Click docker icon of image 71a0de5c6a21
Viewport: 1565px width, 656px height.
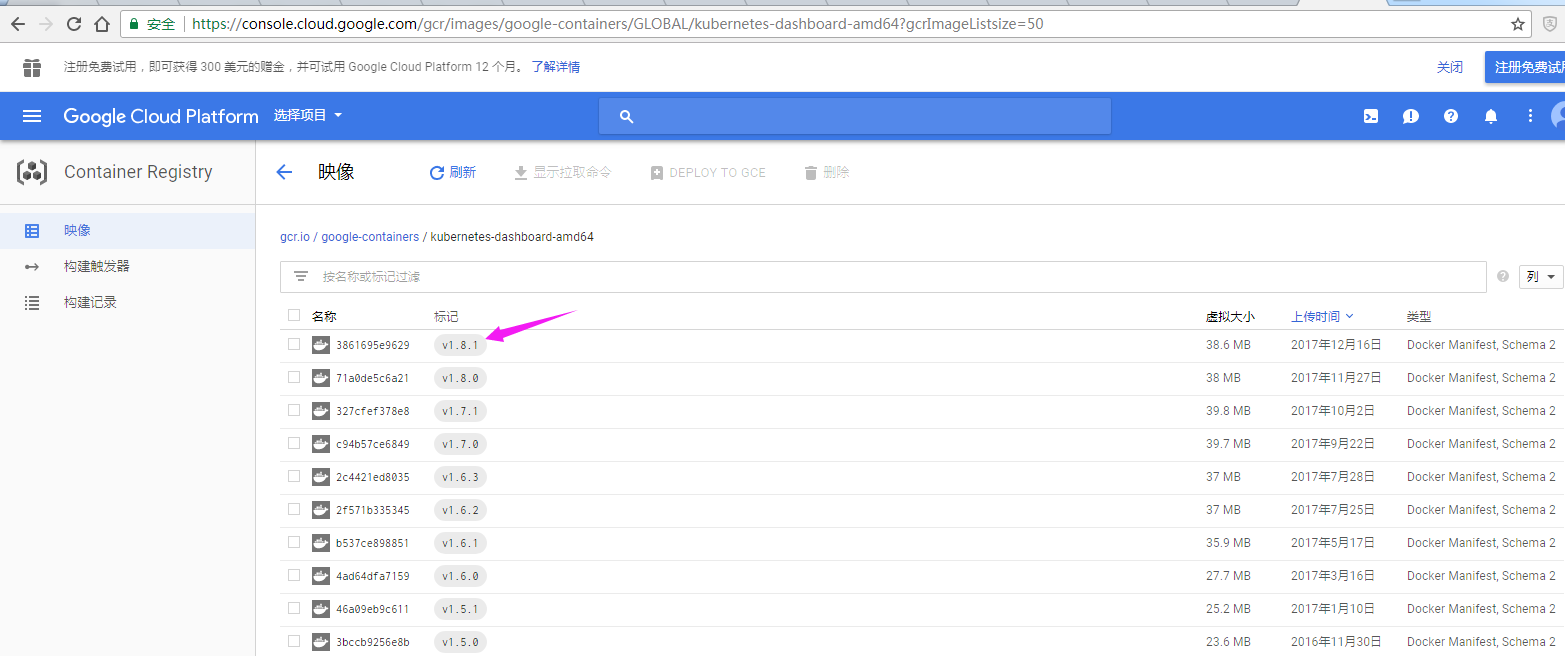click(321, 378)
